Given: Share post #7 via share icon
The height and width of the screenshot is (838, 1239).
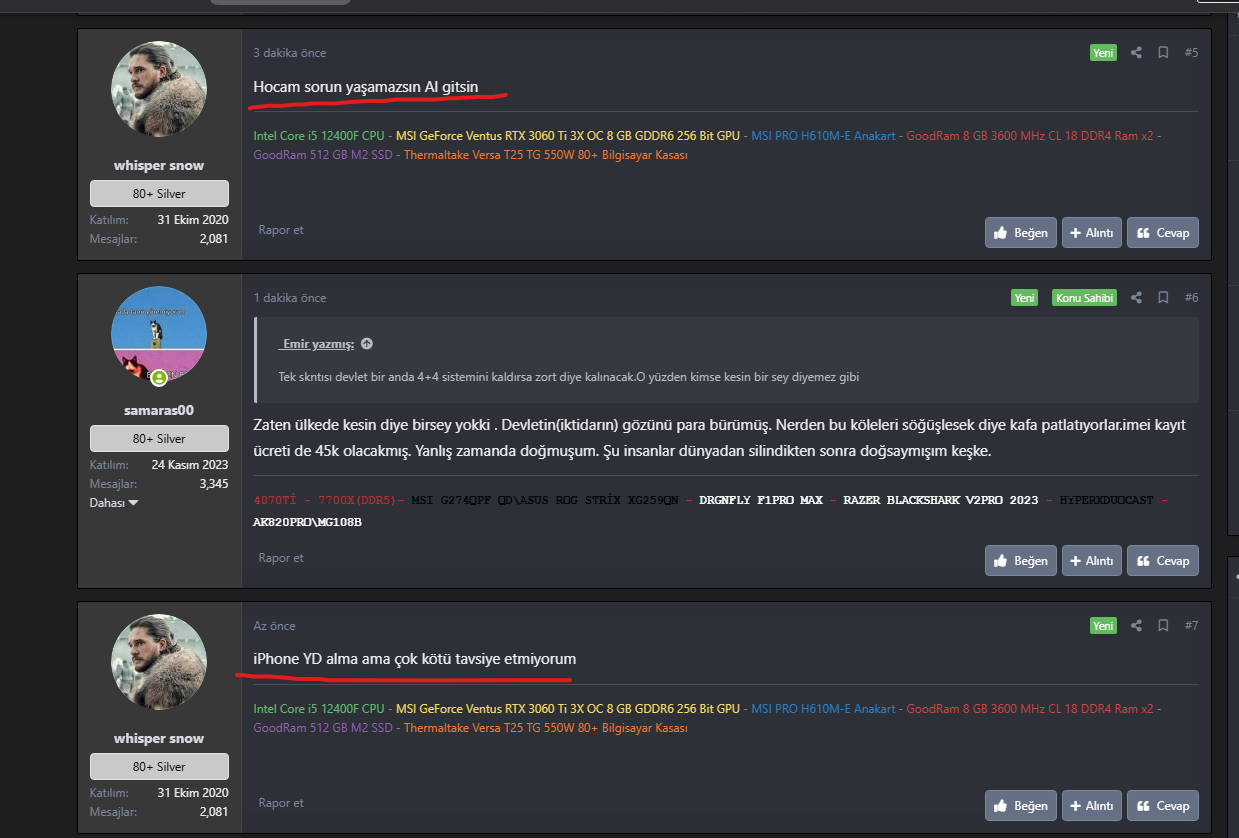Looking at the screenshot, I should point(1136,626).
